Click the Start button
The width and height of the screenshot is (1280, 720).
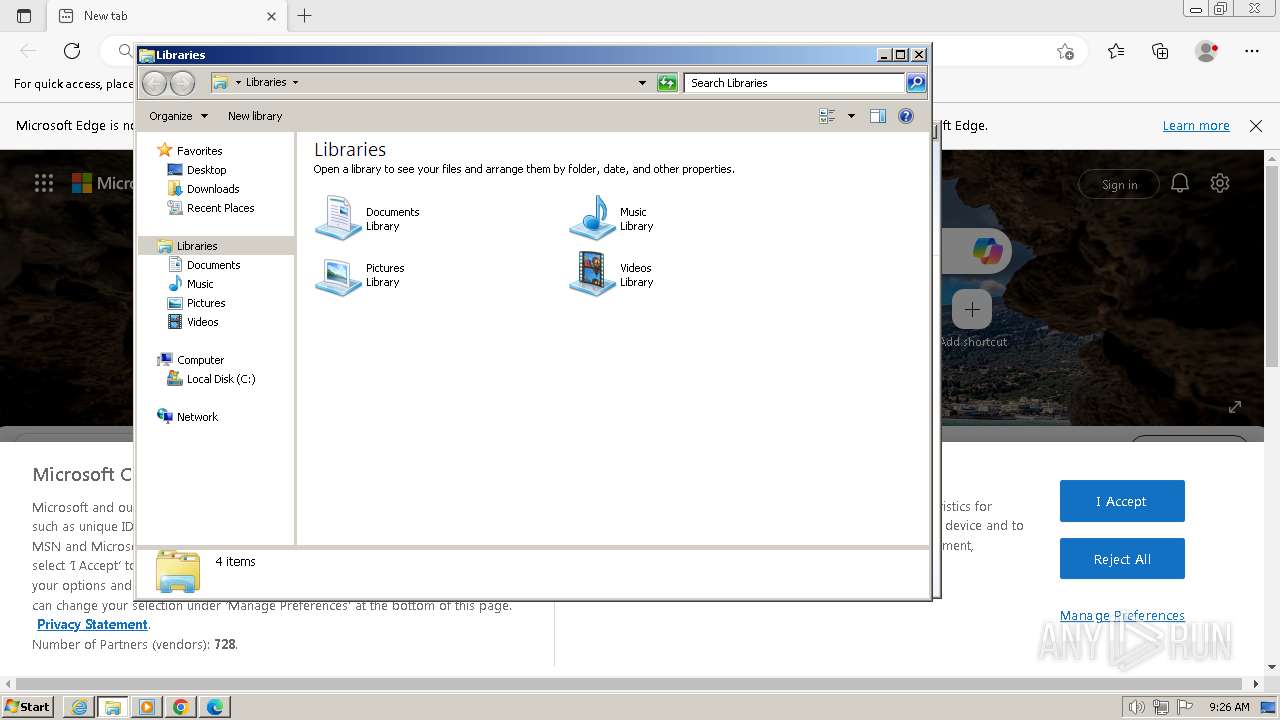click(x=28, y=706)
